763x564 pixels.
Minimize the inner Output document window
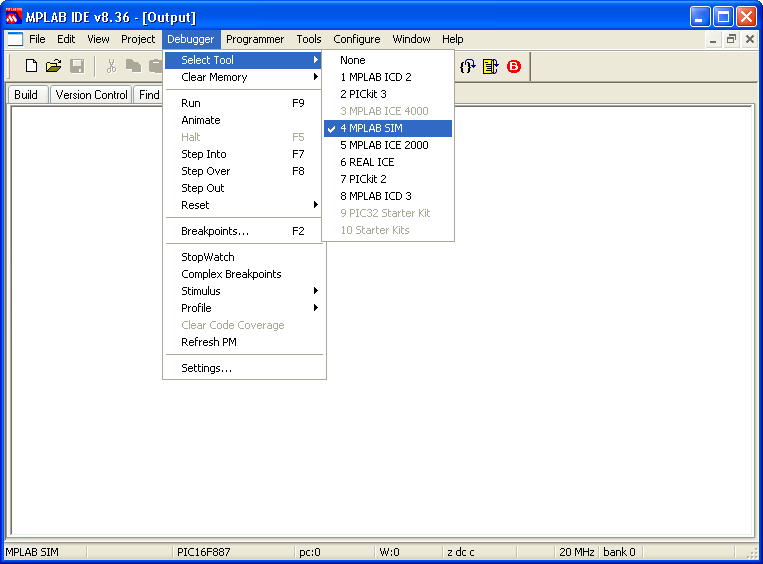coord(713,40)
